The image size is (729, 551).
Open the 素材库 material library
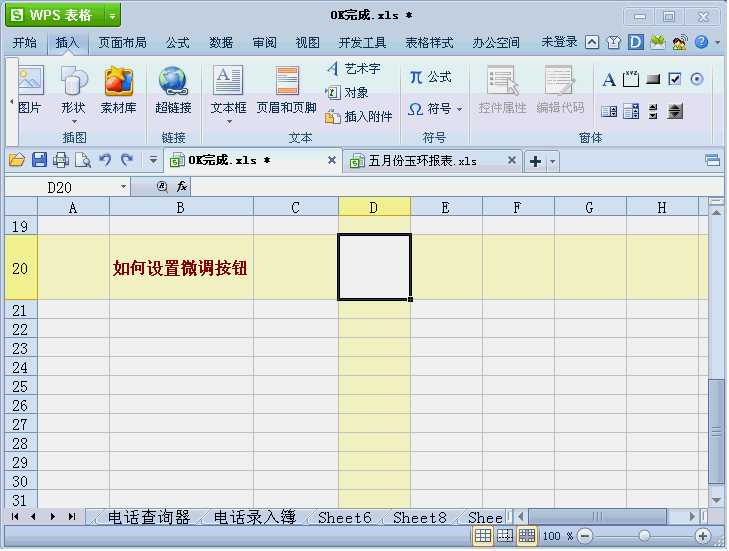click(119, 90)
